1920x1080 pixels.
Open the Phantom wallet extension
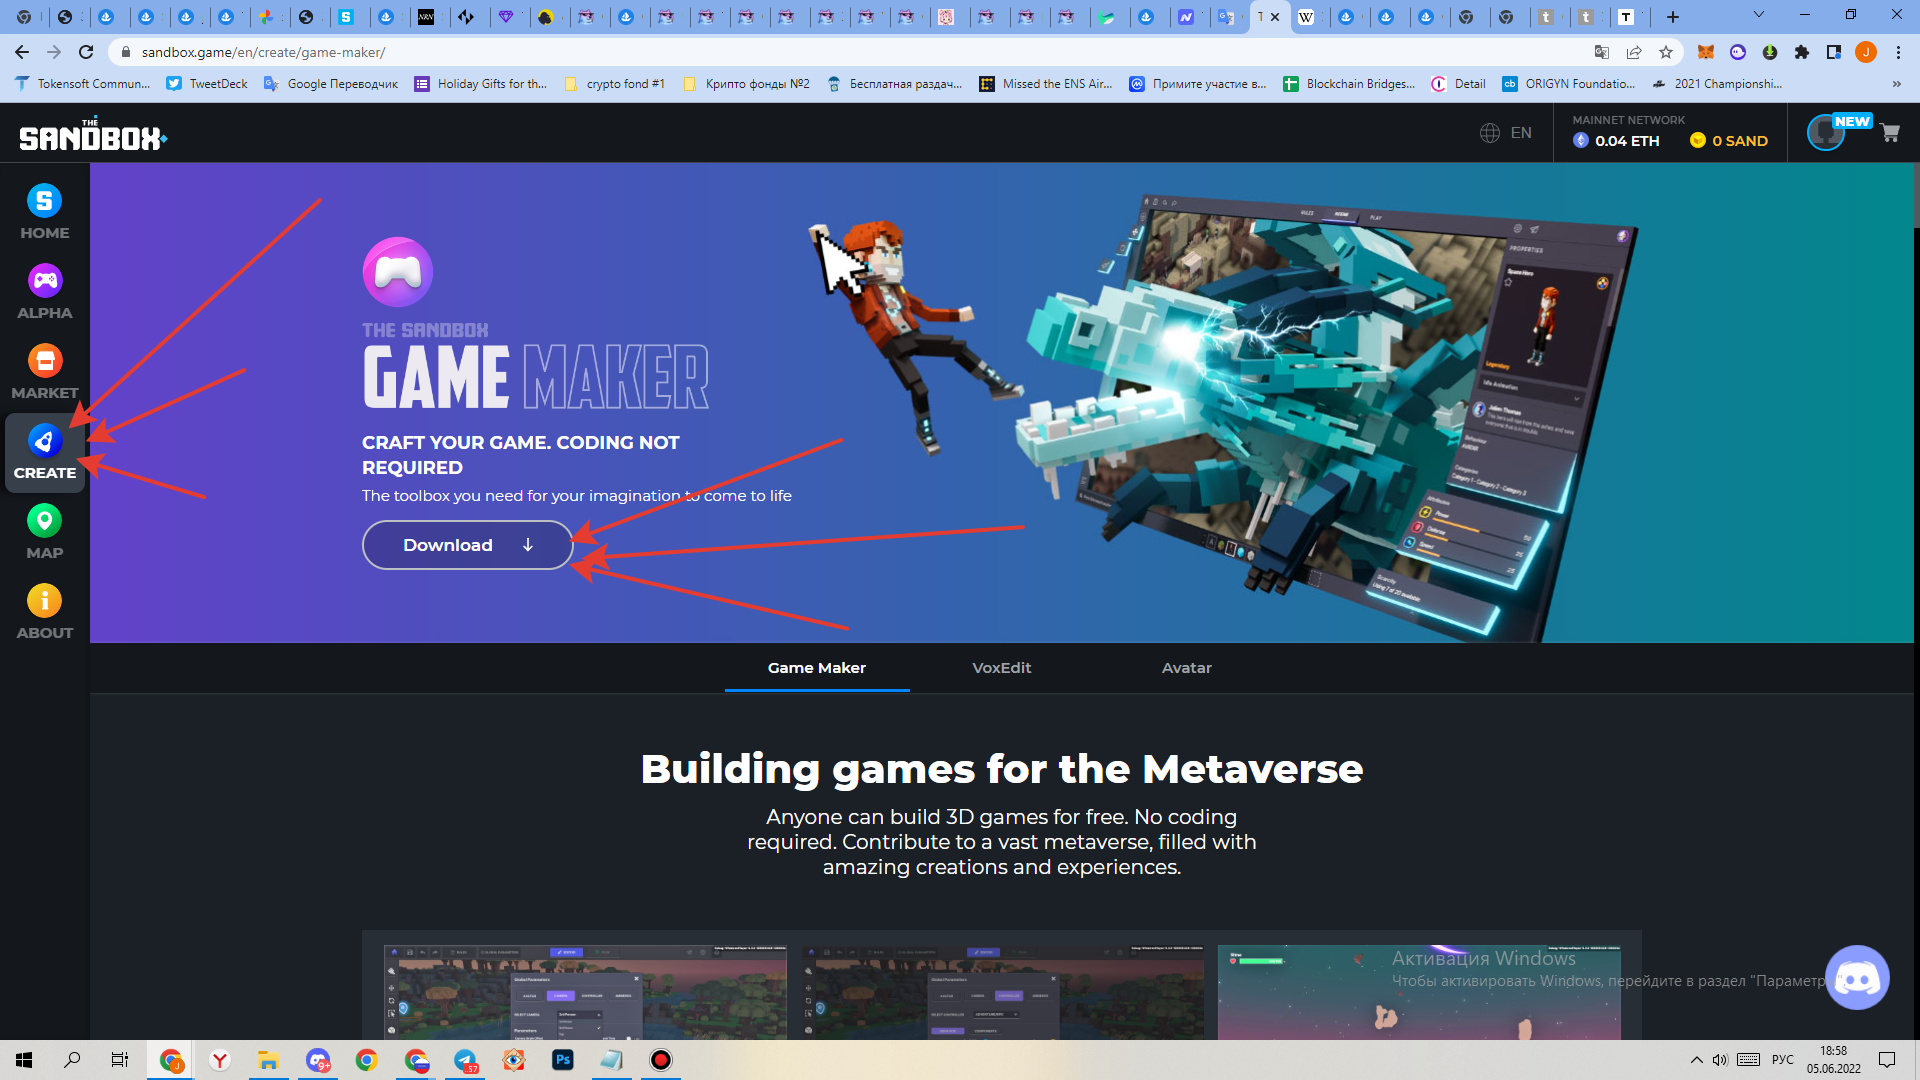pyautogui.click(x=1738, y=52)
